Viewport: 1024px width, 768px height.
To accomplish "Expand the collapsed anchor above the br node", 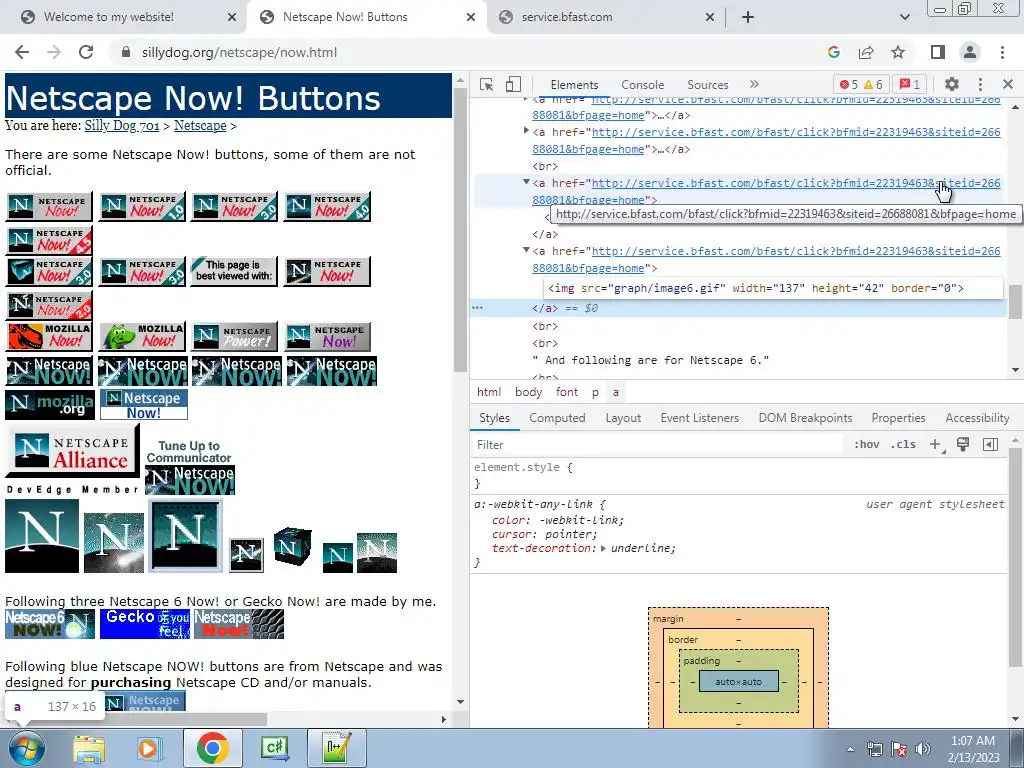I will pyautogui.click(x=526, y=131).
